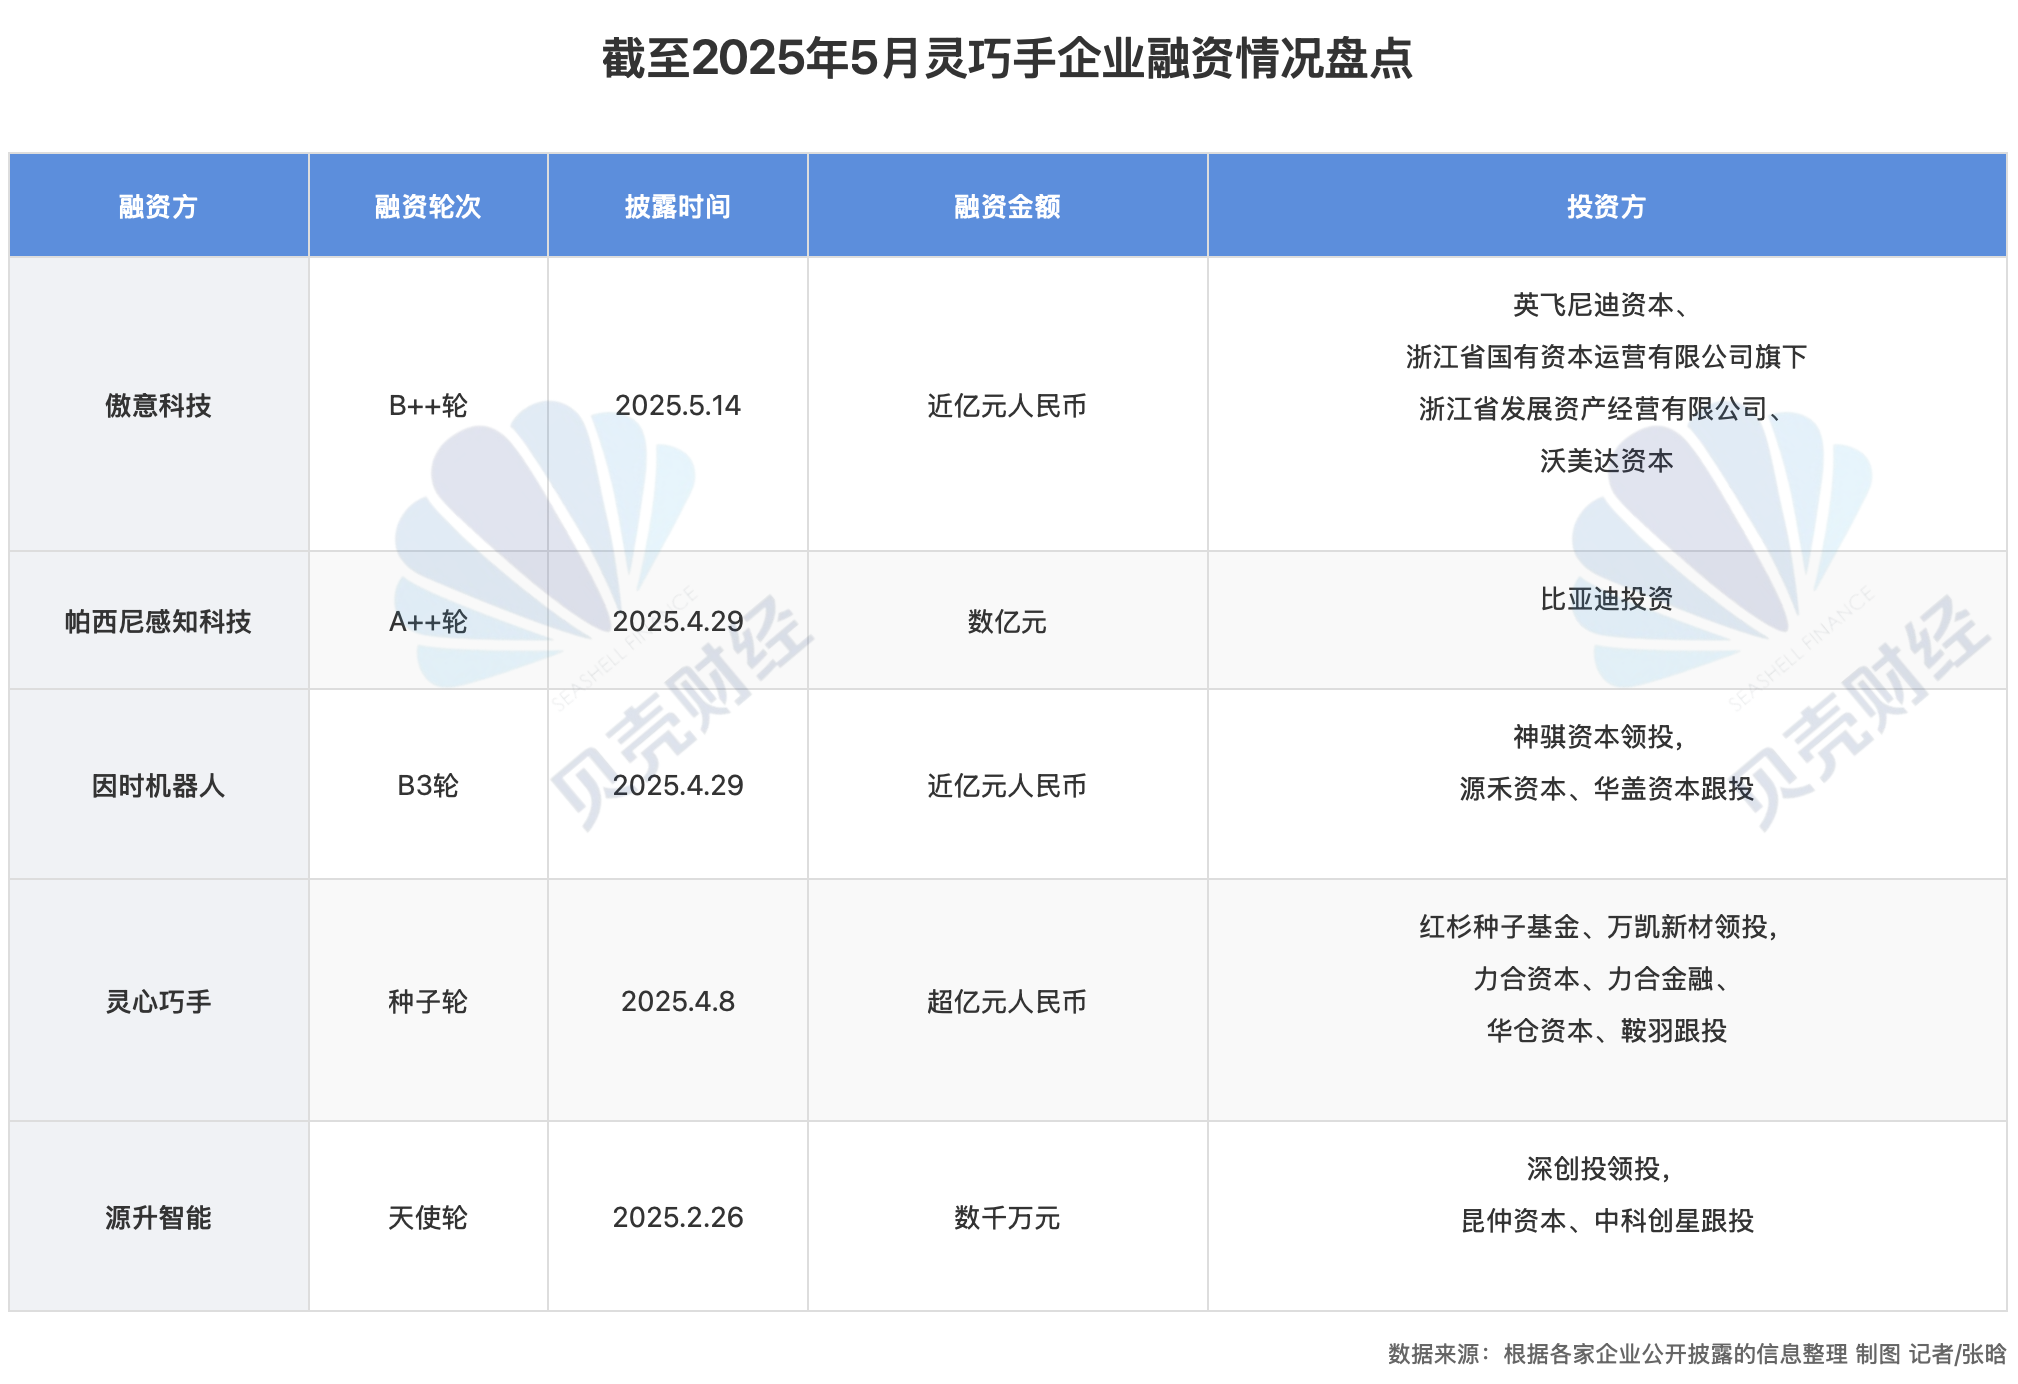Select the 种子轮 cell
Screen dimensions: 2018x1384
click(x=428, y=1001)
